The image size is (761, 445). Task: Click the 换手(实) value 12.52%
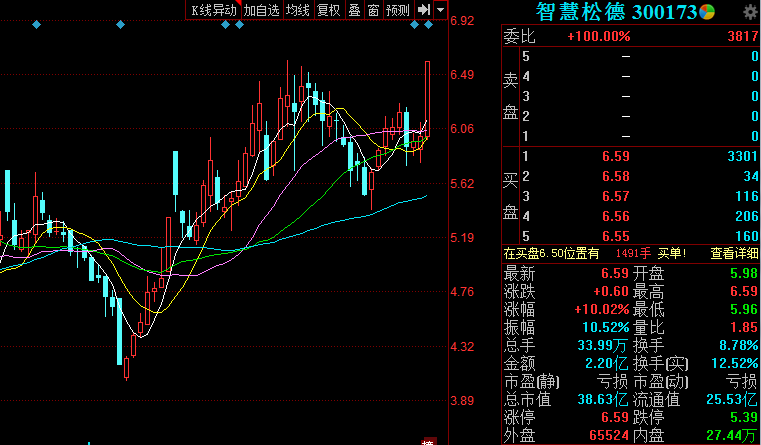click(x=735, y=363)
